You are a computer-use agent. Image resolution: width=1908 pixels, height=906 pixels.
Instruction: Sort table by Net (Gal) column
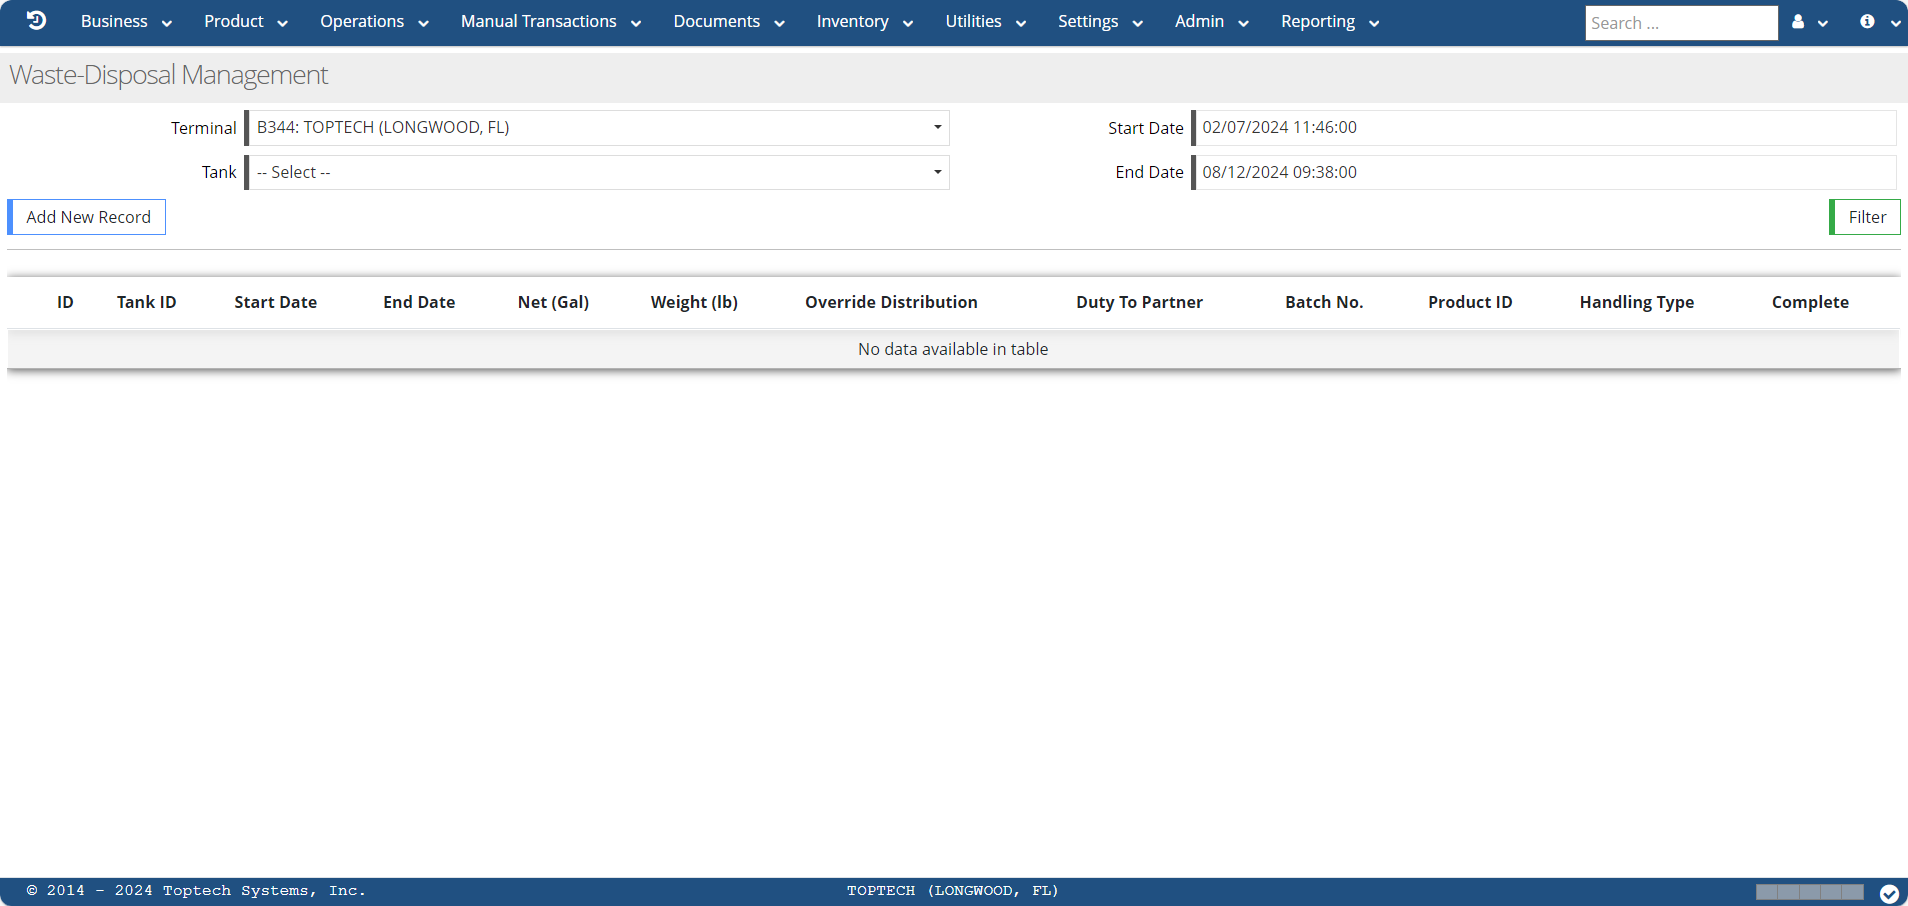[x=553, y=302]
